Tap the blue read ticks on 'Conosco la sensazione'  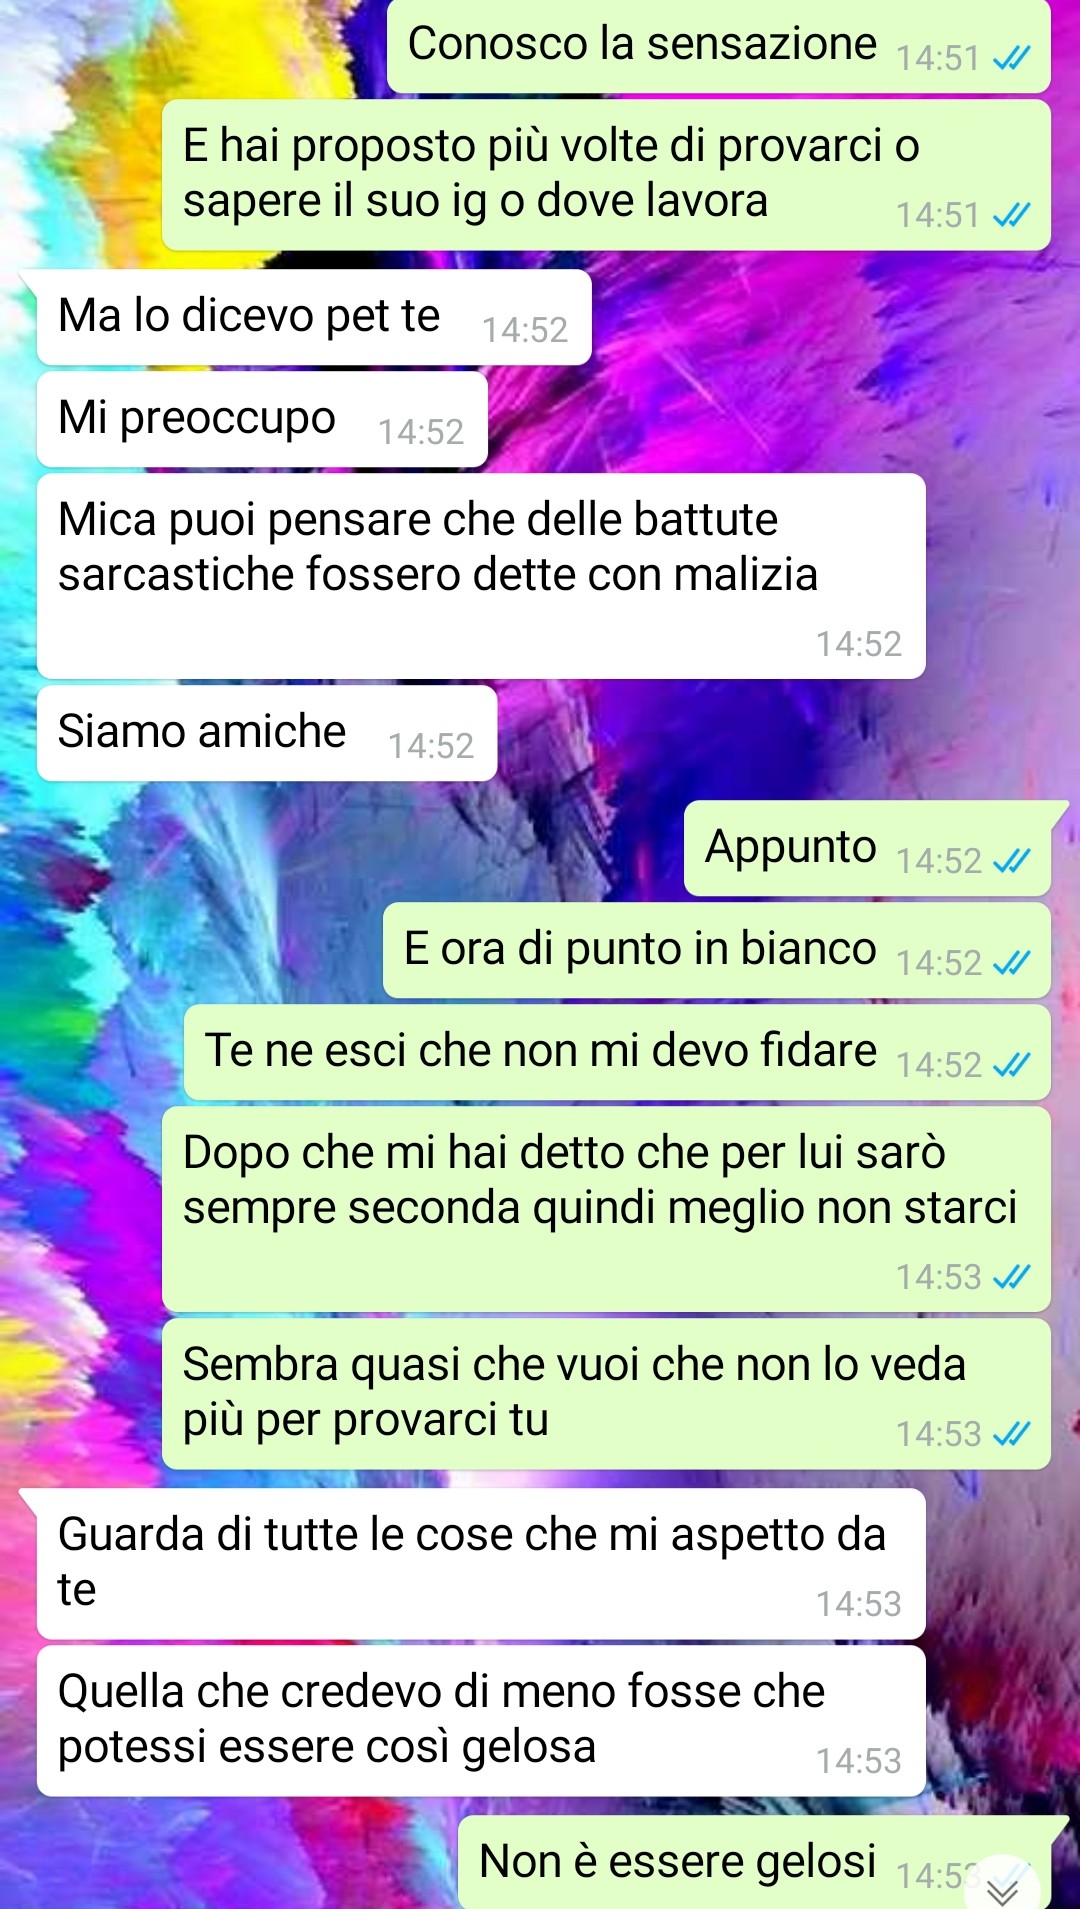(1011, 59)
